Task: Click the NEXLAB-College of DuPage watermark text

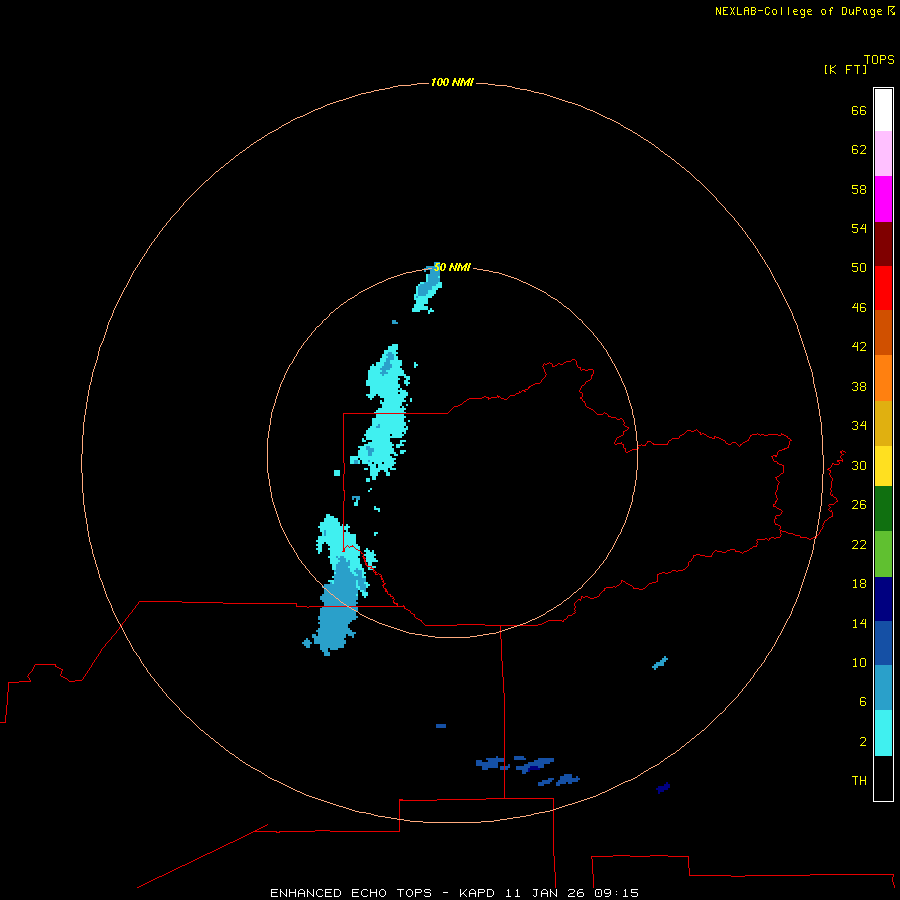Action: point(805,11)
